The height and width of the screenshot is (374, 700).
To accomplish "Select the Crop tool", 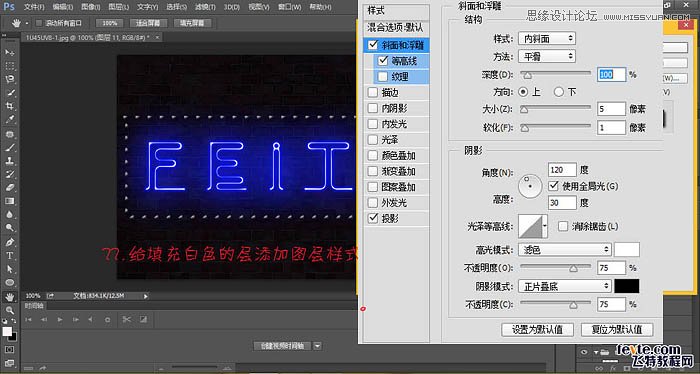I will (x=10, y=106).
